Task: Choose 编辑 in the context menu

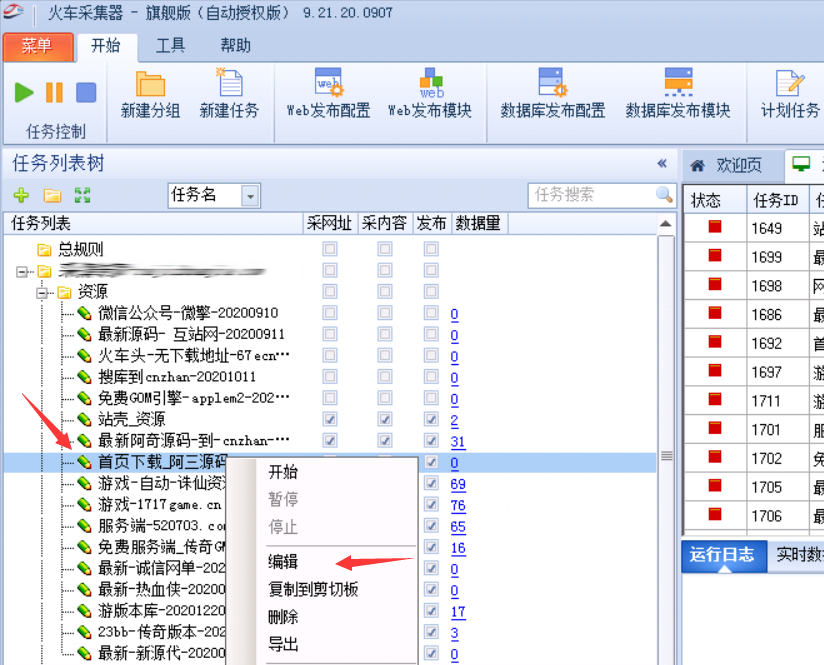Action: coord(283,562)
